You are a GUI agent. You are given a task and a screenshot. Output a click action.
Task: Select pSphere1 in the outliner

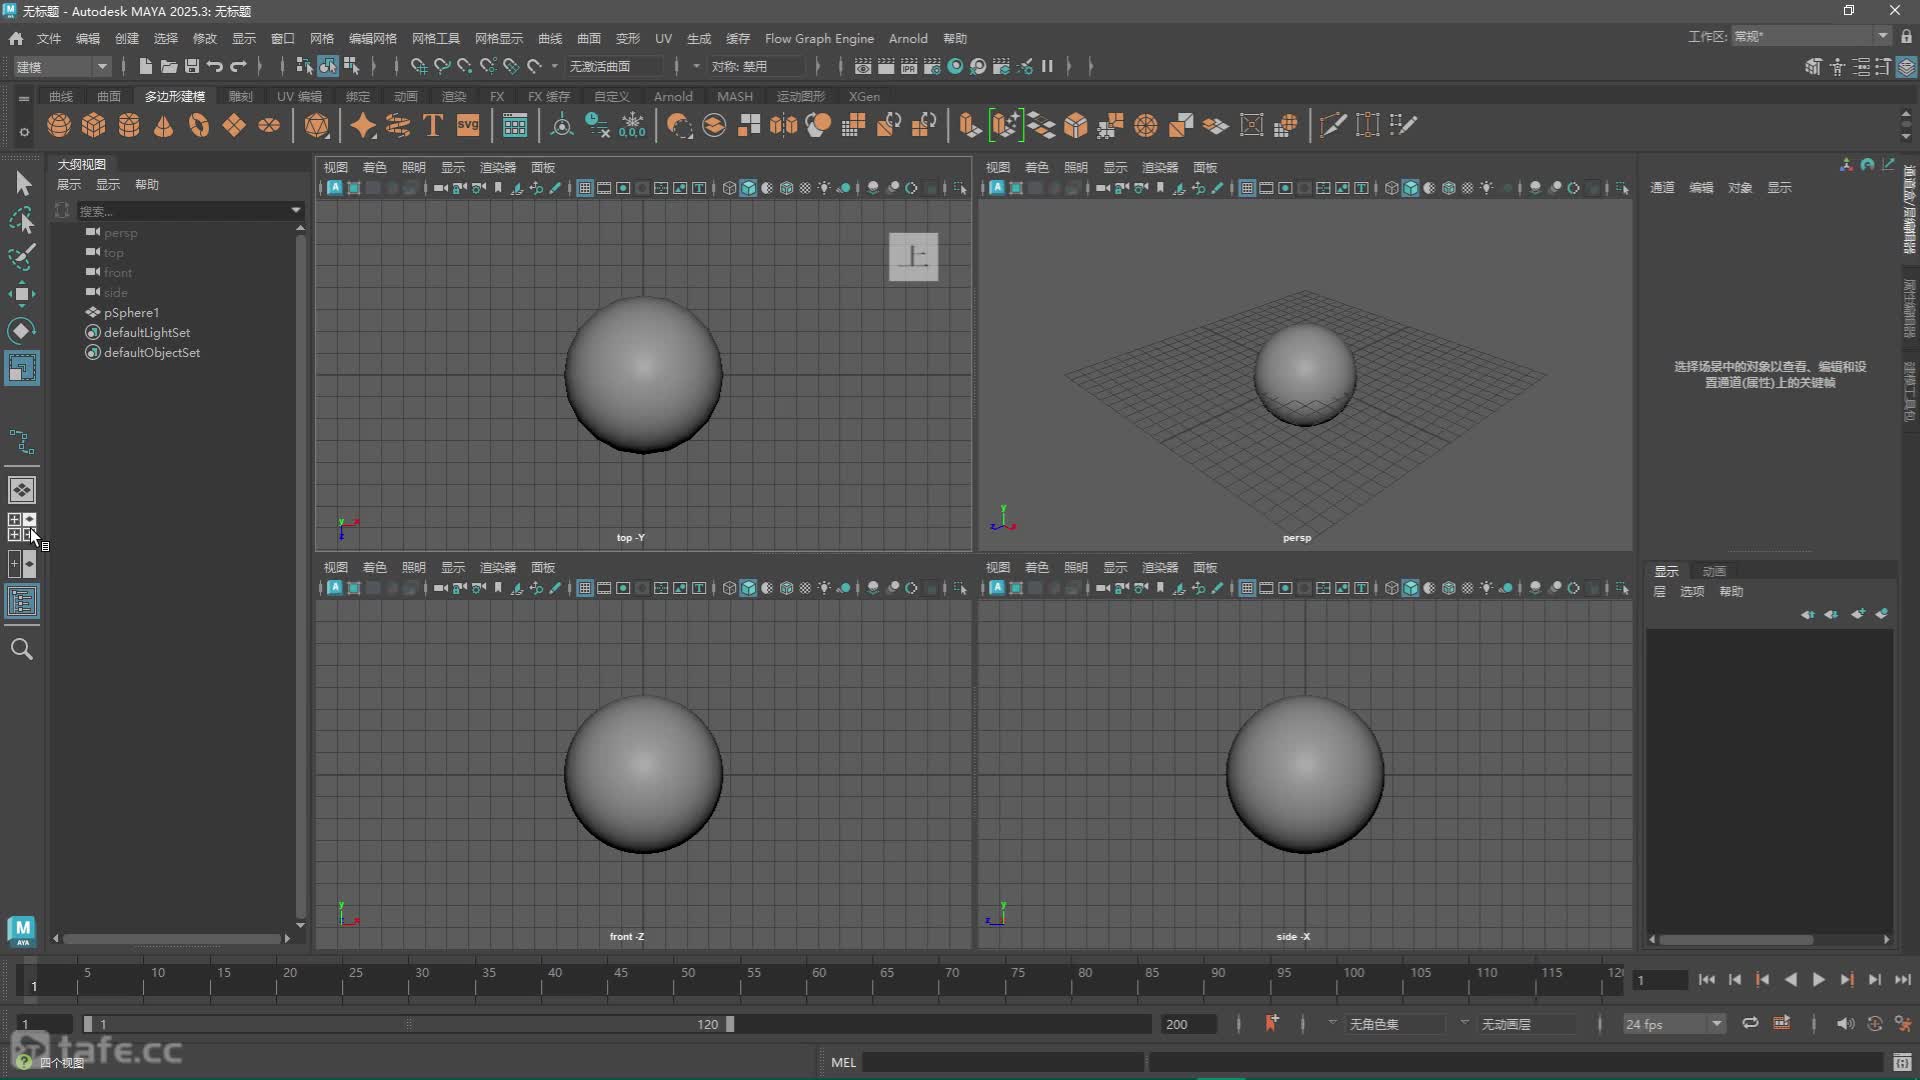pos(131,312)
